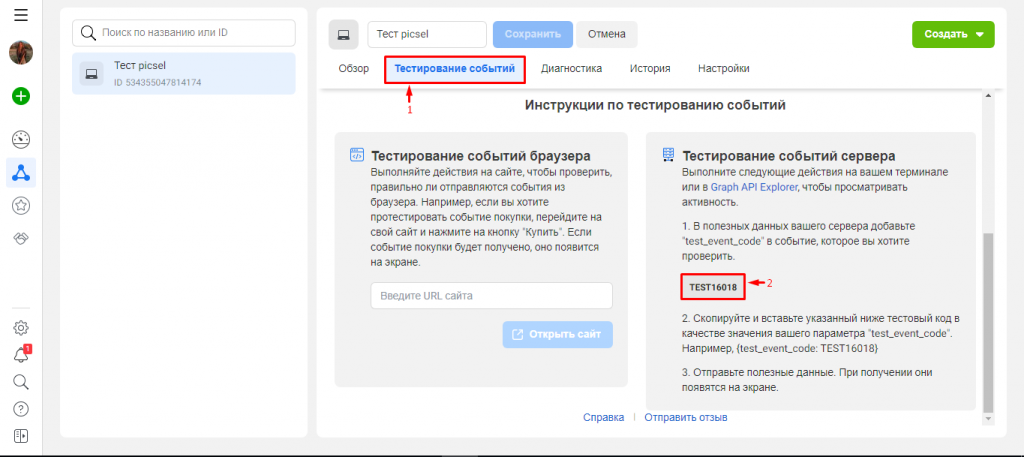Click the Отмена button
The width and height of the screenshot is (1024, 457).
point(607,35)
